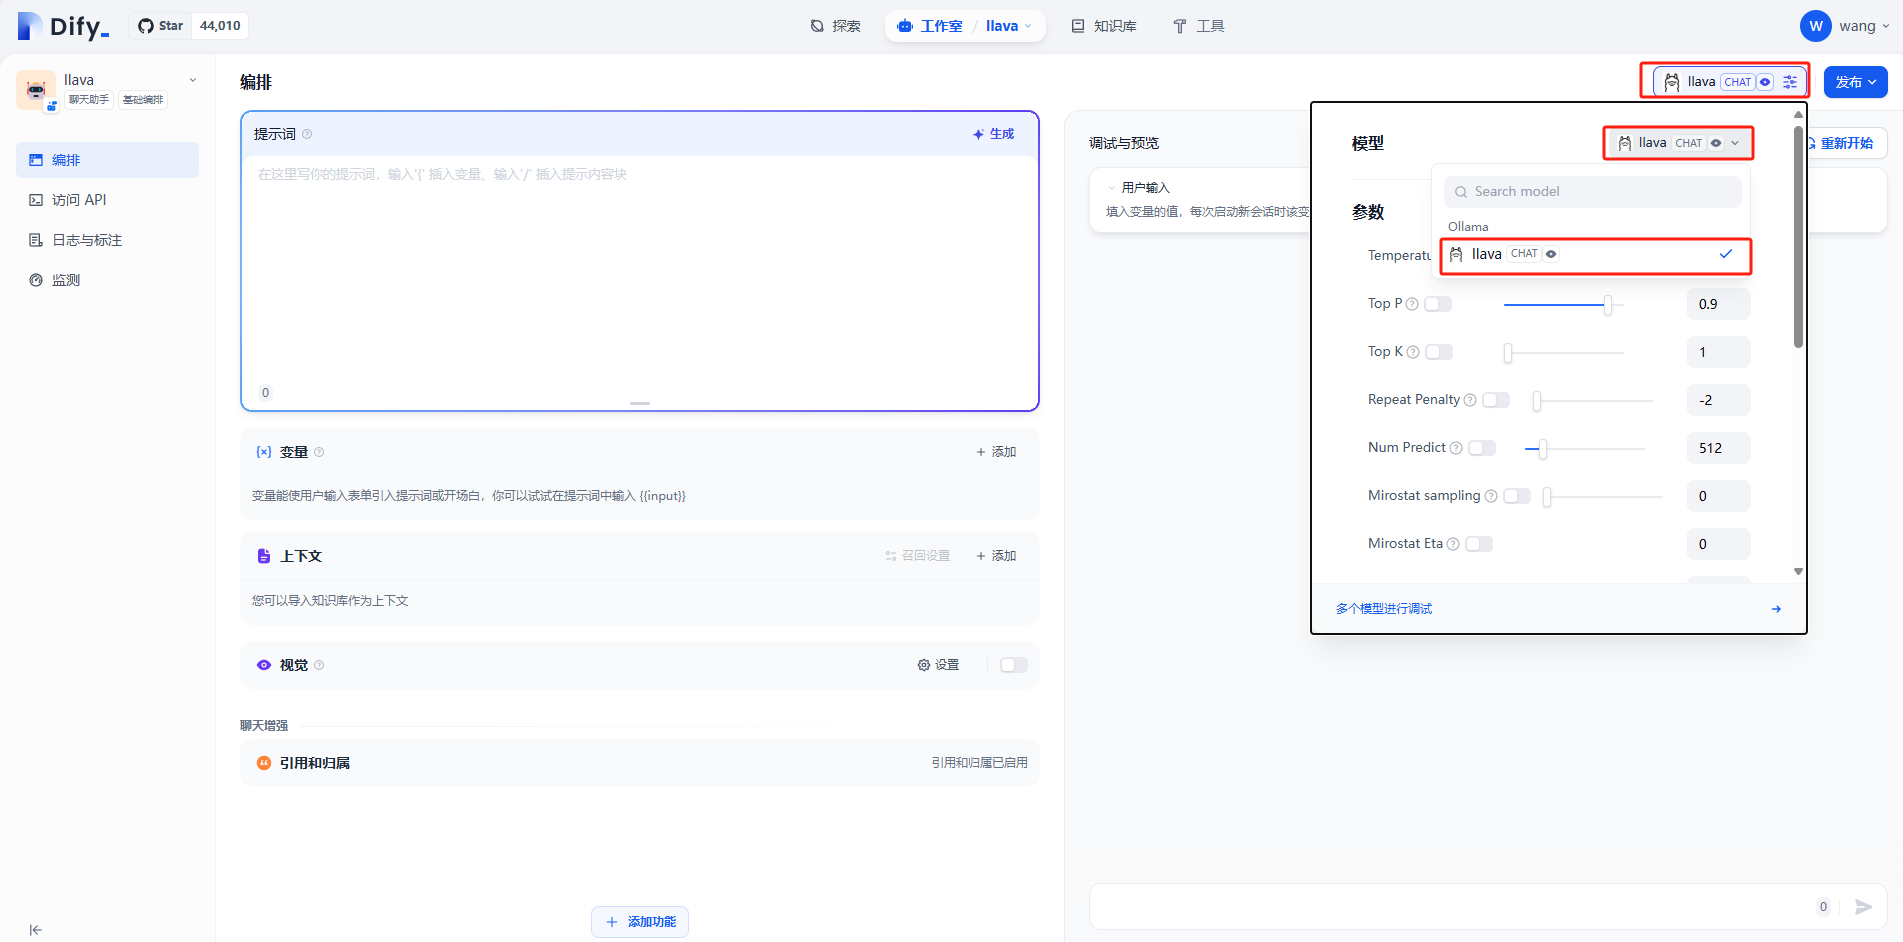Open the 知识库 tab
The image size is (1903, 942).
point(1104,26)
